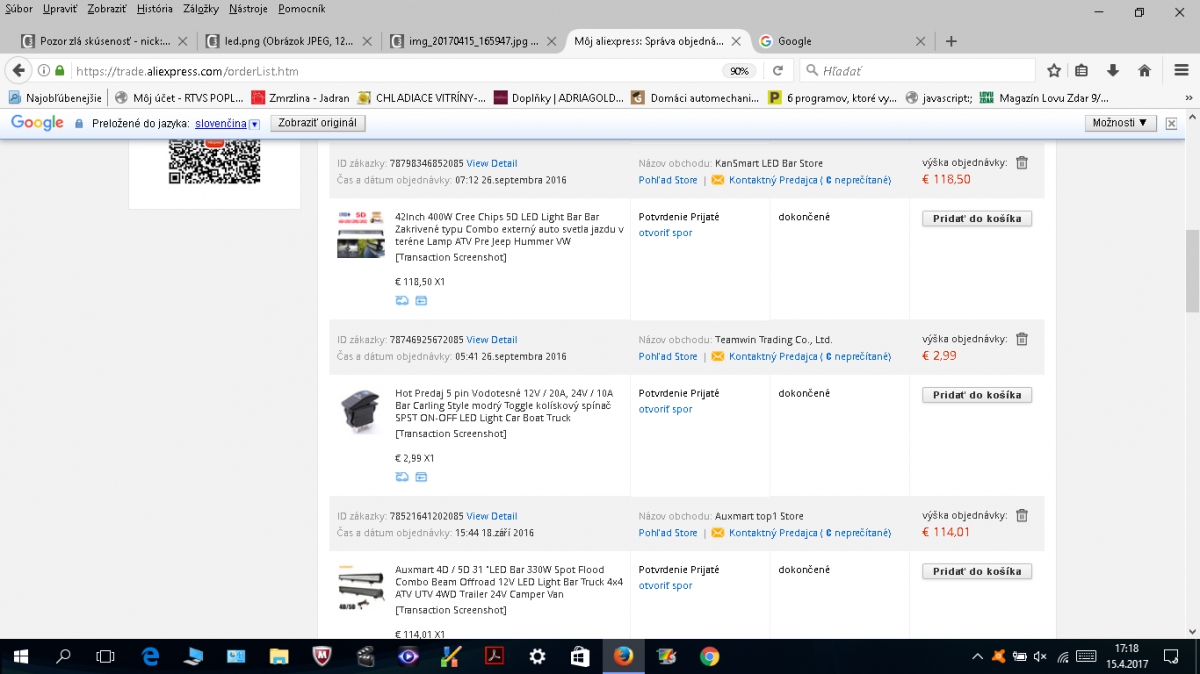The width and height of the screenshot is (1200, 674).
Task: Bookmark this page with the star icon
Action: pyautogui.click(x=1054, y=71)
